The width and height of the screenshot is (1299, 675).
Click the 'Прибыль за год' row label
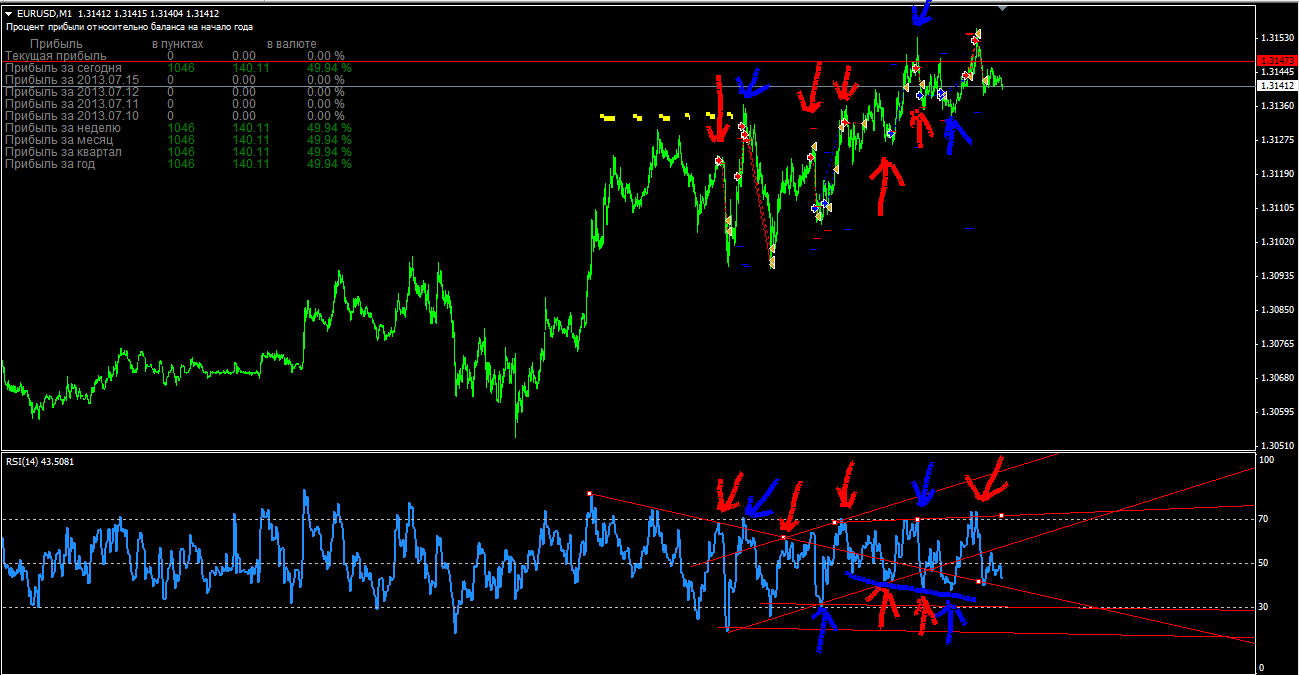pos(51,164)
